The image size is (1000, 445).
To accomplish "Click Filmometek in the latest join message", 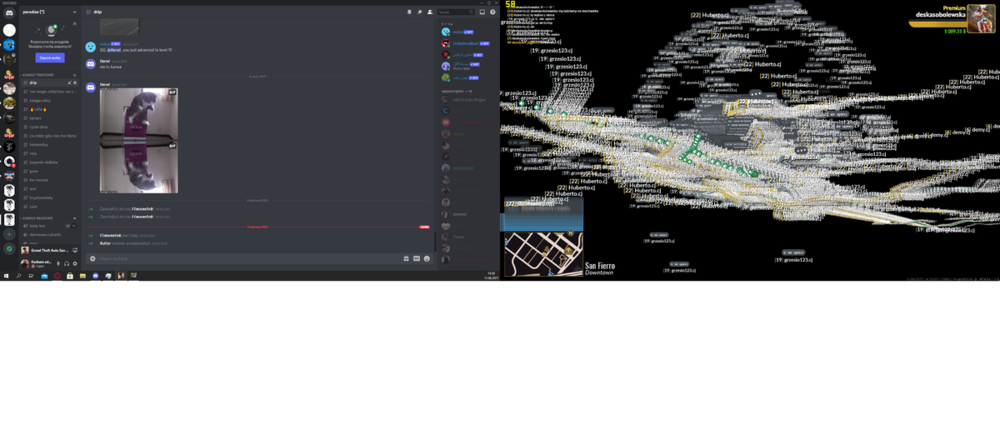I will point(109,236).
